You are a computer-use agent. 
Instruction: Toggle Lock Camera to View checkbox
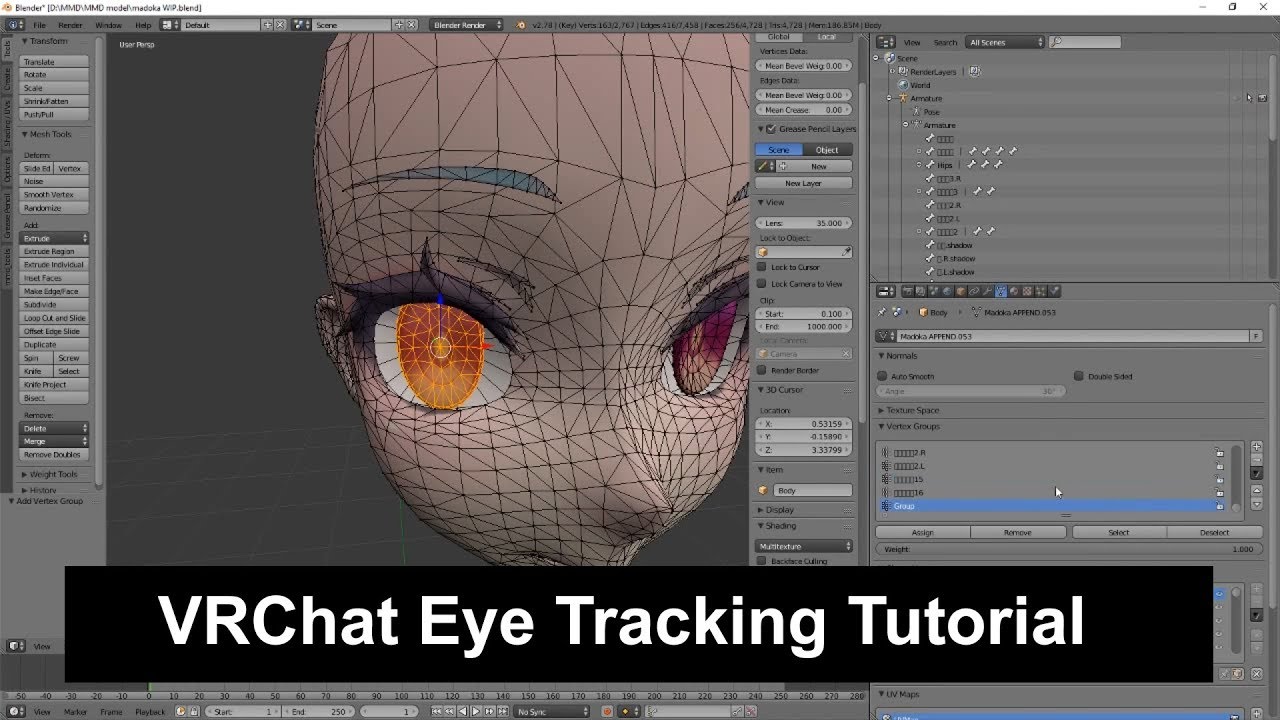click(762, 284)
